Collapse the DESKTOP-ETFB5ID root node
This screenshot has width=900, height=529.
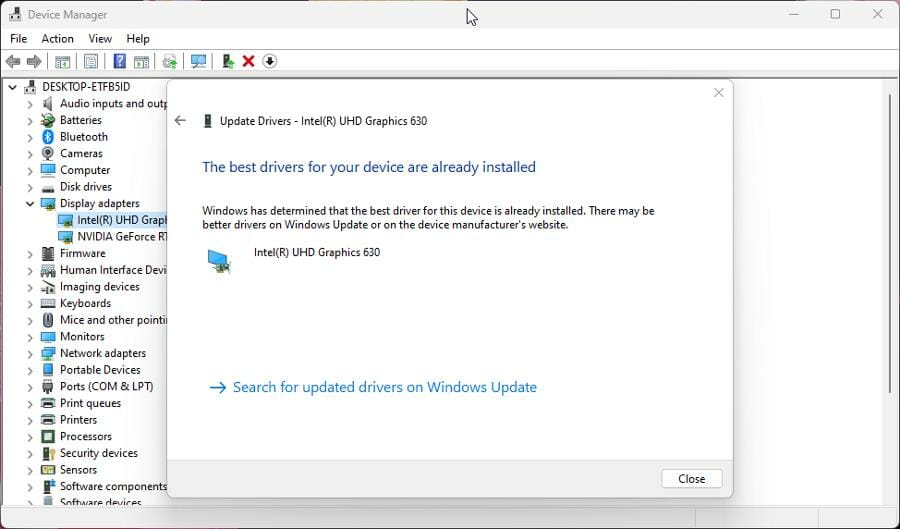click(x=12, y=87)
